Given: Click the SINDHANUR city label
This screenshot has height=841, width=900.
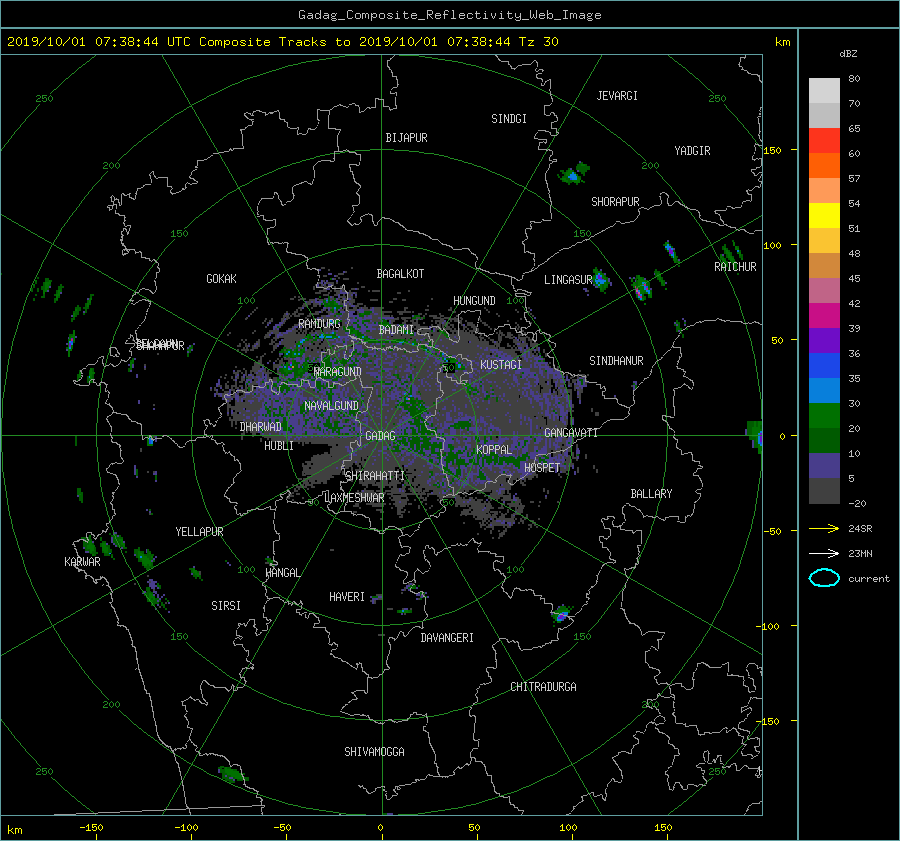Looking at the screenshot, I should (616, 361).
